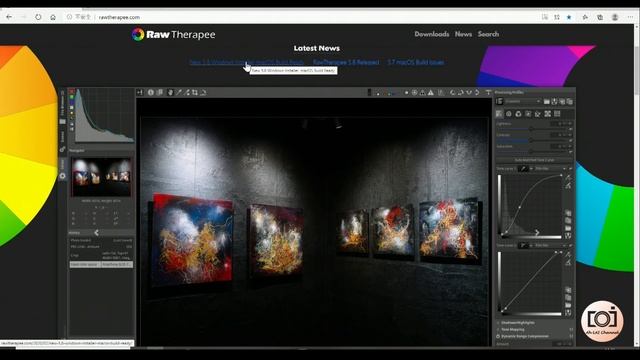Screen dimensions: 640x360
Task: Open the browser collections icon
Action: 600,17
